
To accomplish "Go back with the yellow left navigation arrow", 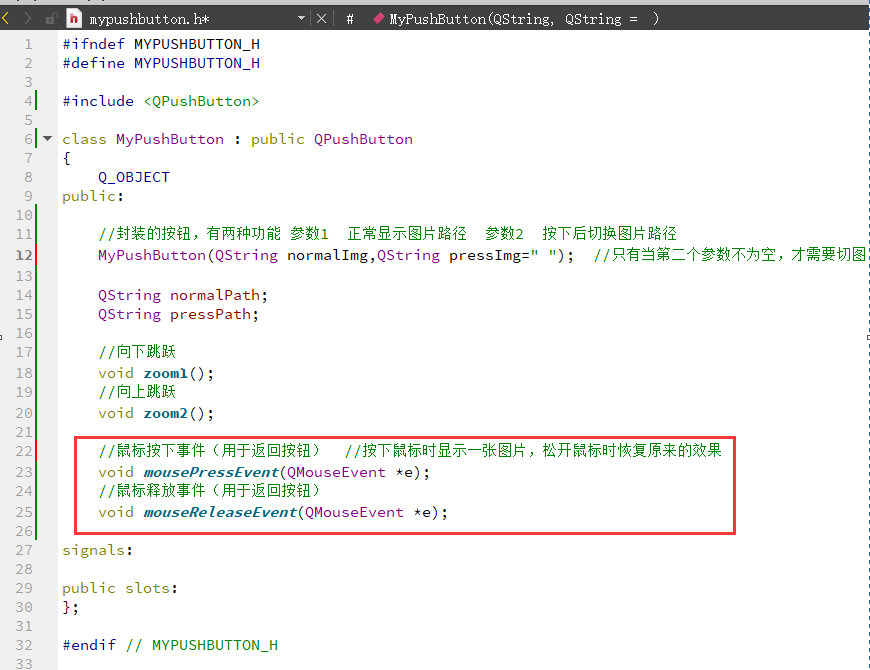I will [x=6, y=19].
